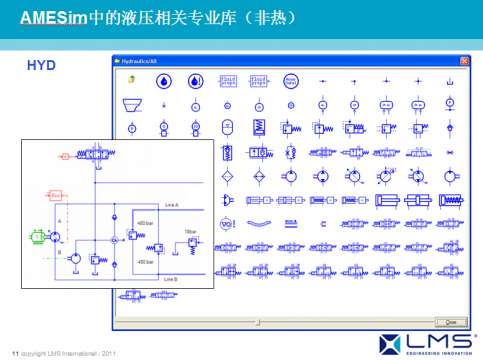Select the VO! circle icon
The image size is (483, 360).
[x=228, y=224]
